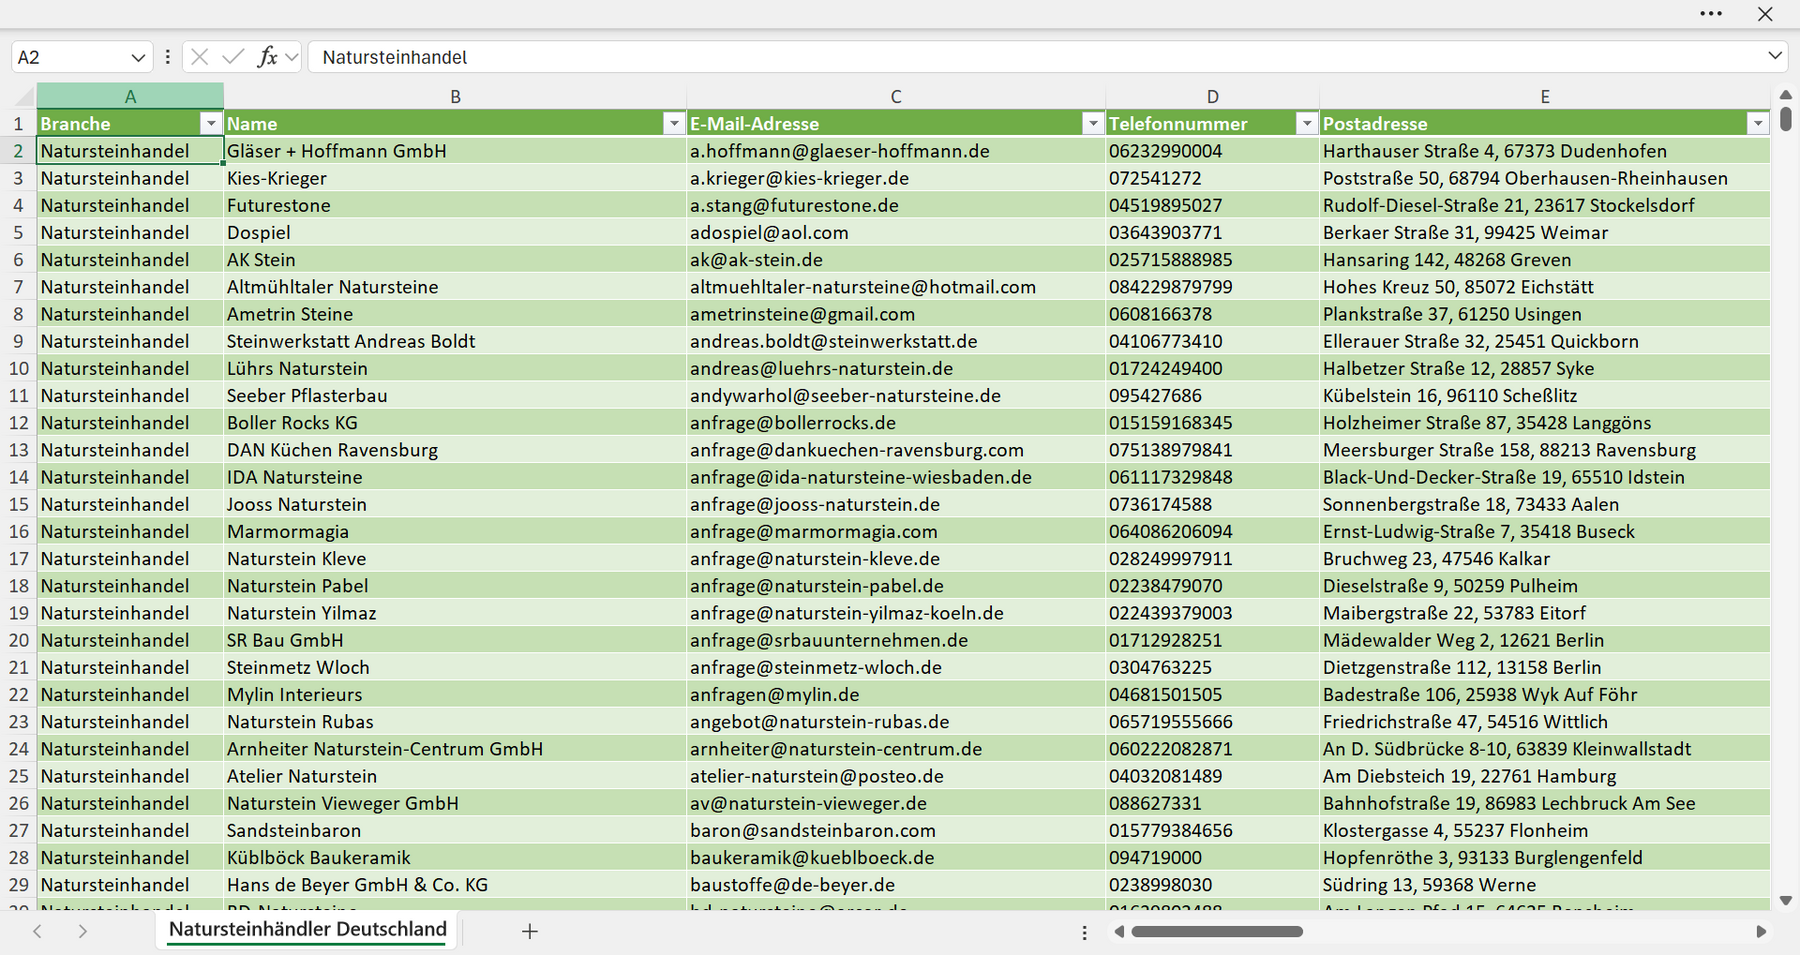Select row 12 header
This screenshot has height=955, width=1800.
pos(18,423)
